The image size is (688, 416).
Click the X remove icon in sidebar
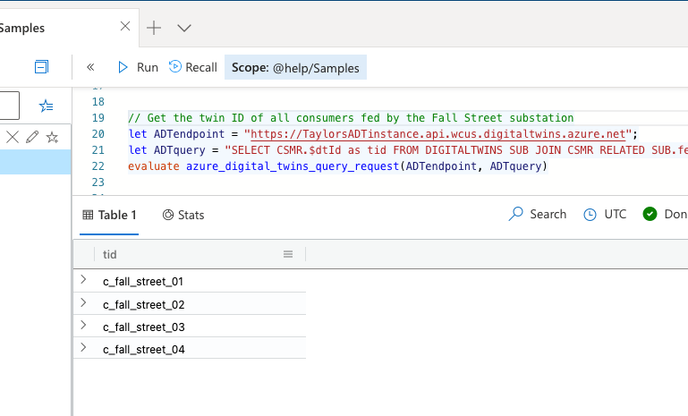coord(13,136)
